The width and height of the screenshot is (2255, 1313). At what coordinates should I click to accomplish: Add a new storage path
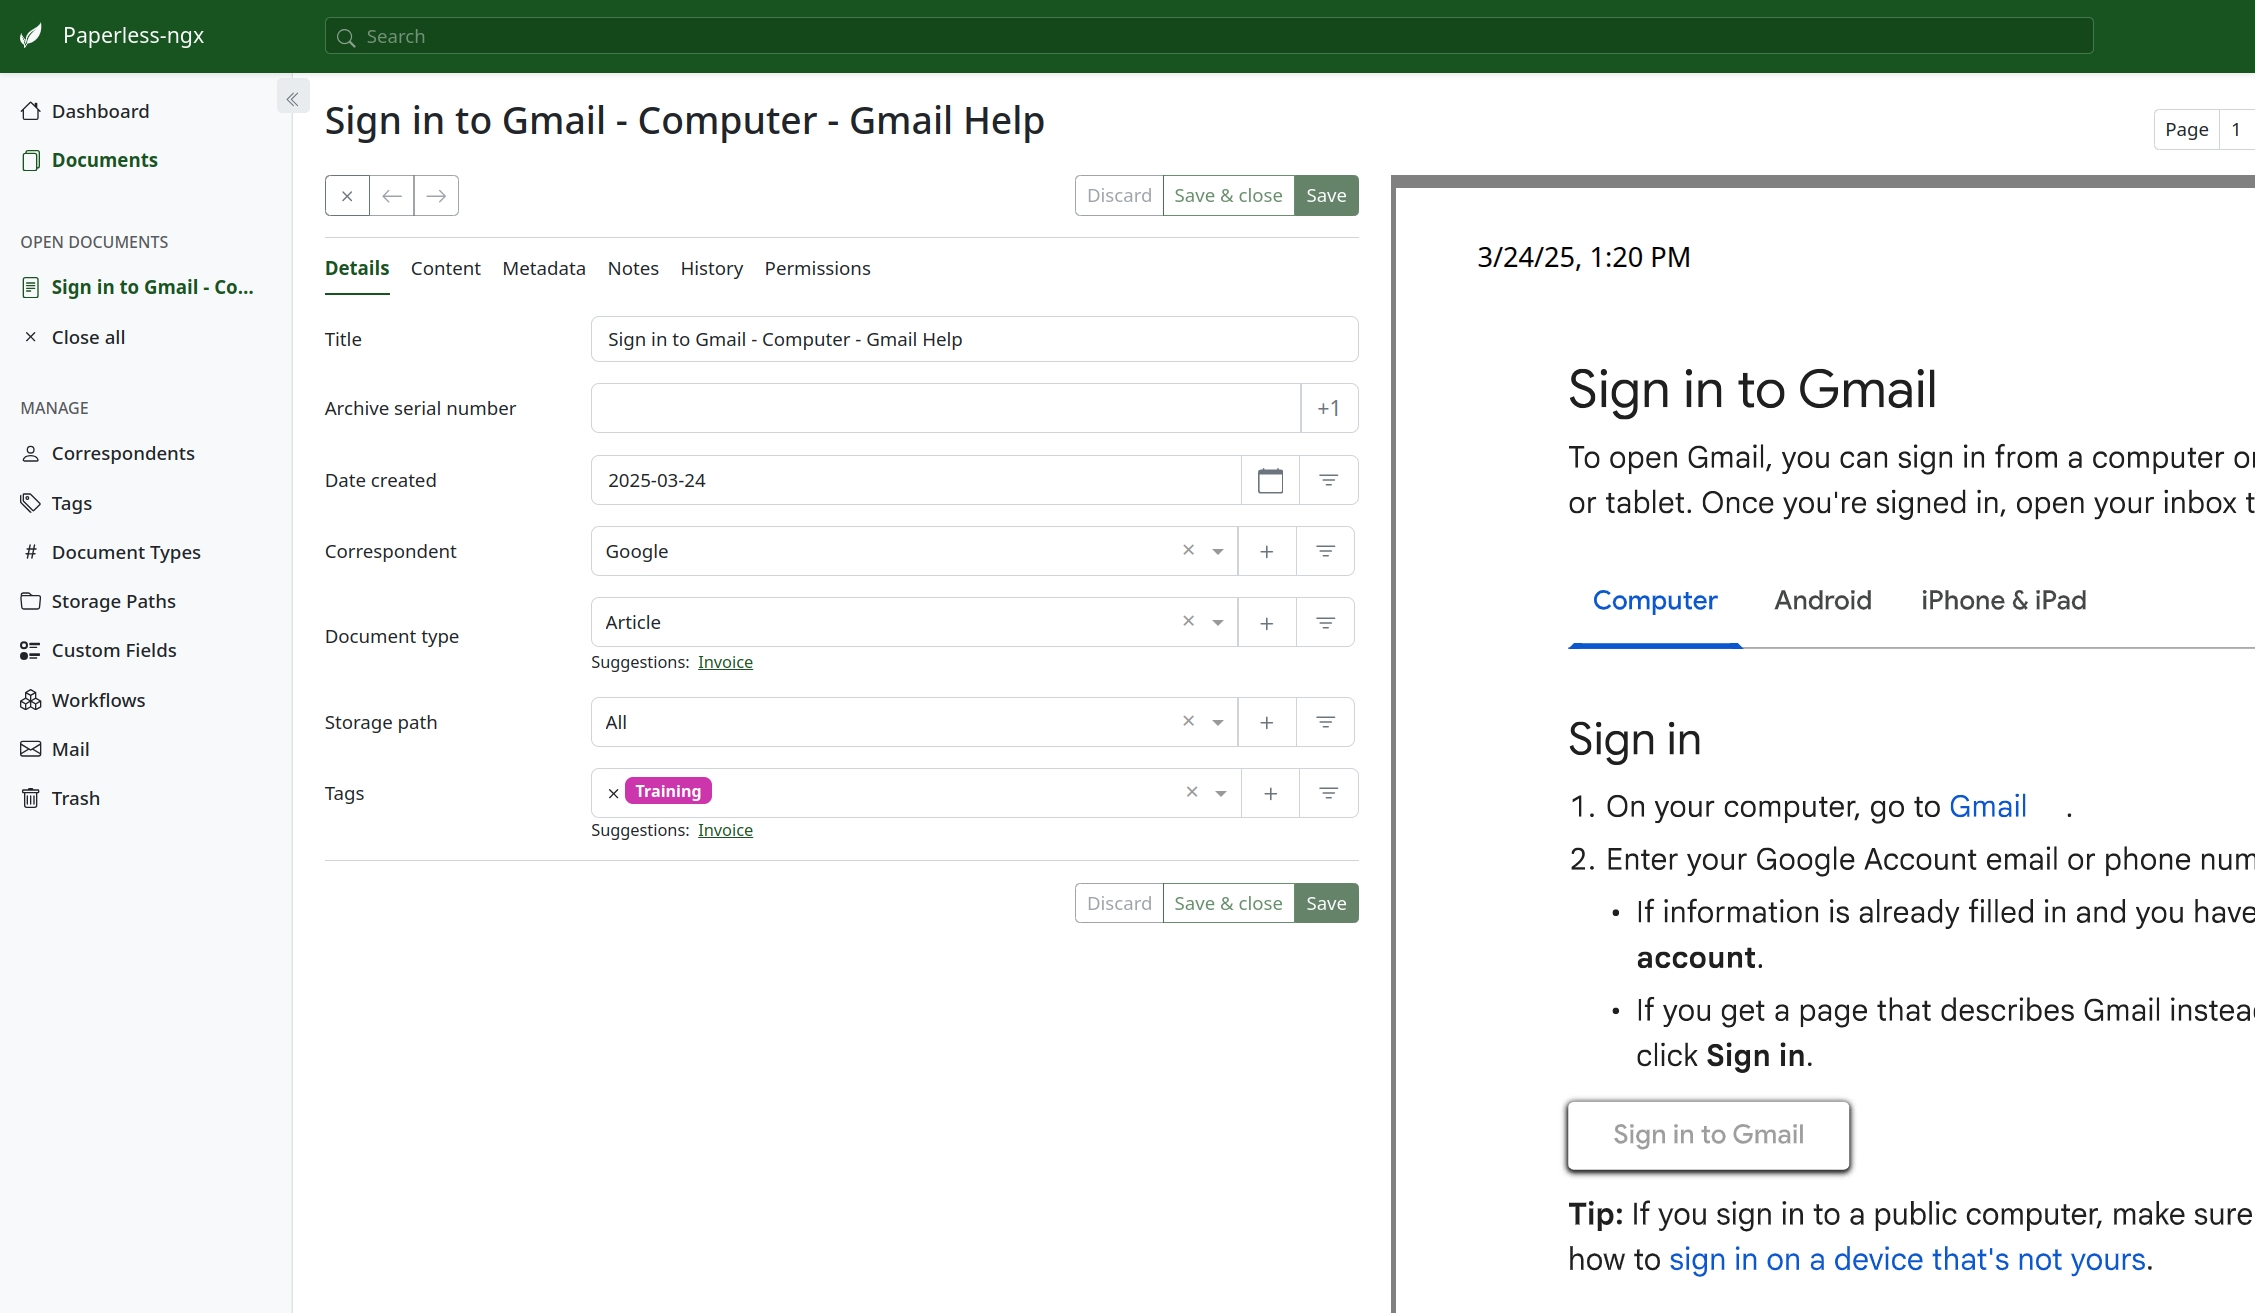[1267, 722]
